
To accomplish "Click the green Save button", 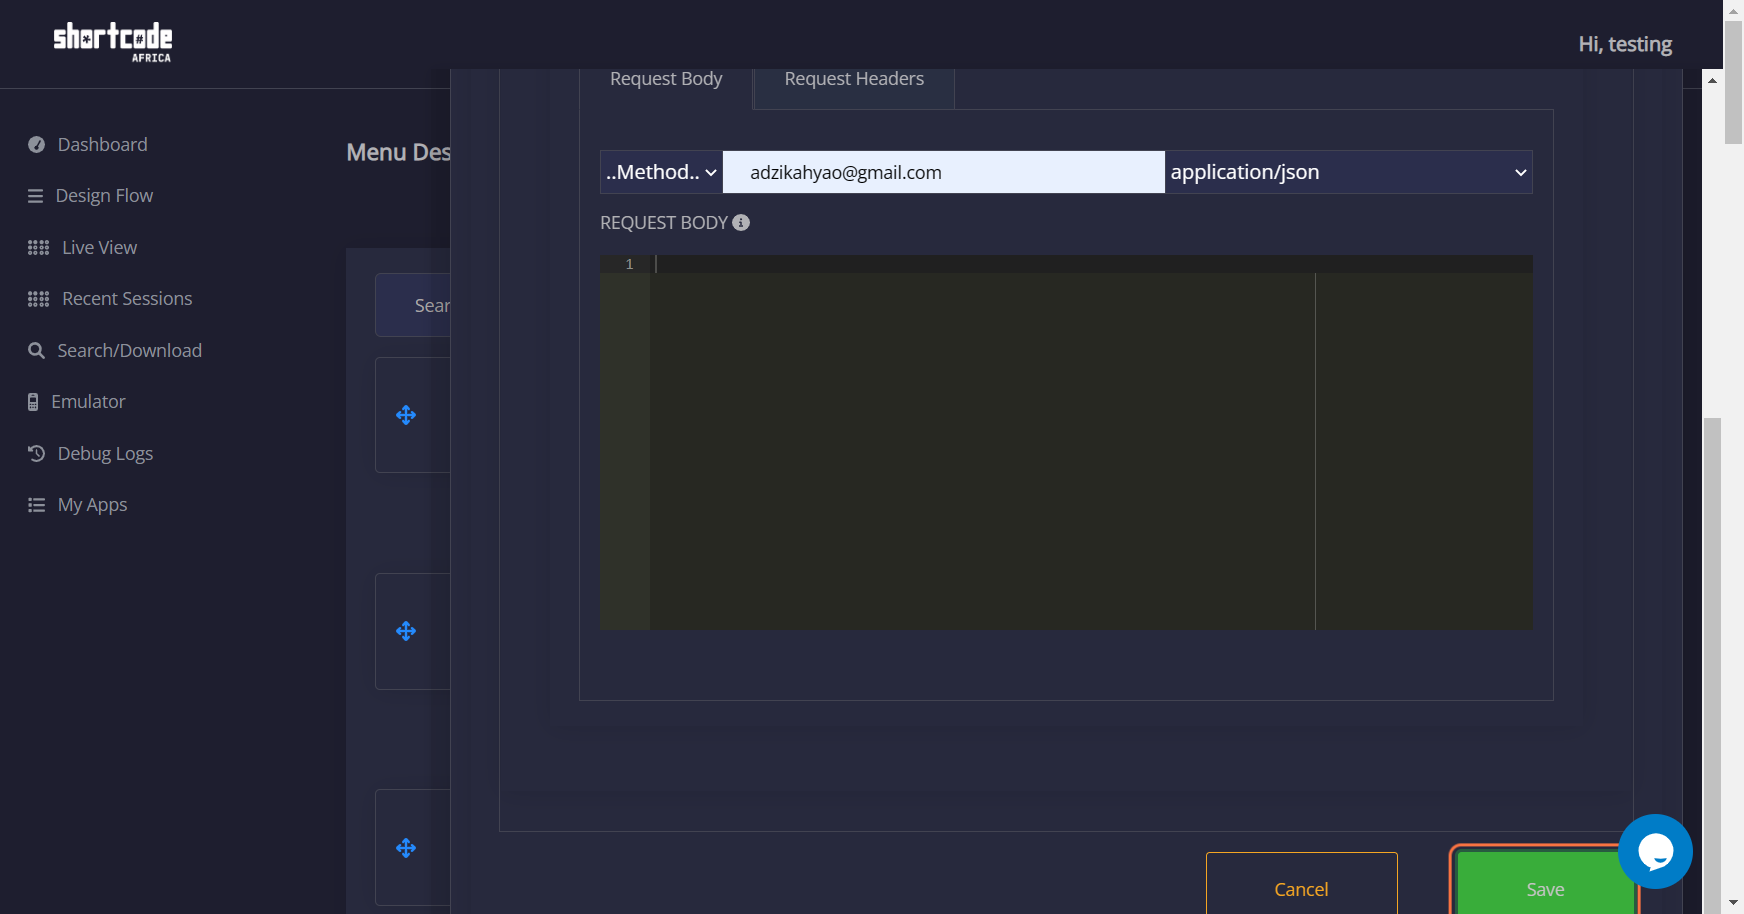I will pos(1545,884).
